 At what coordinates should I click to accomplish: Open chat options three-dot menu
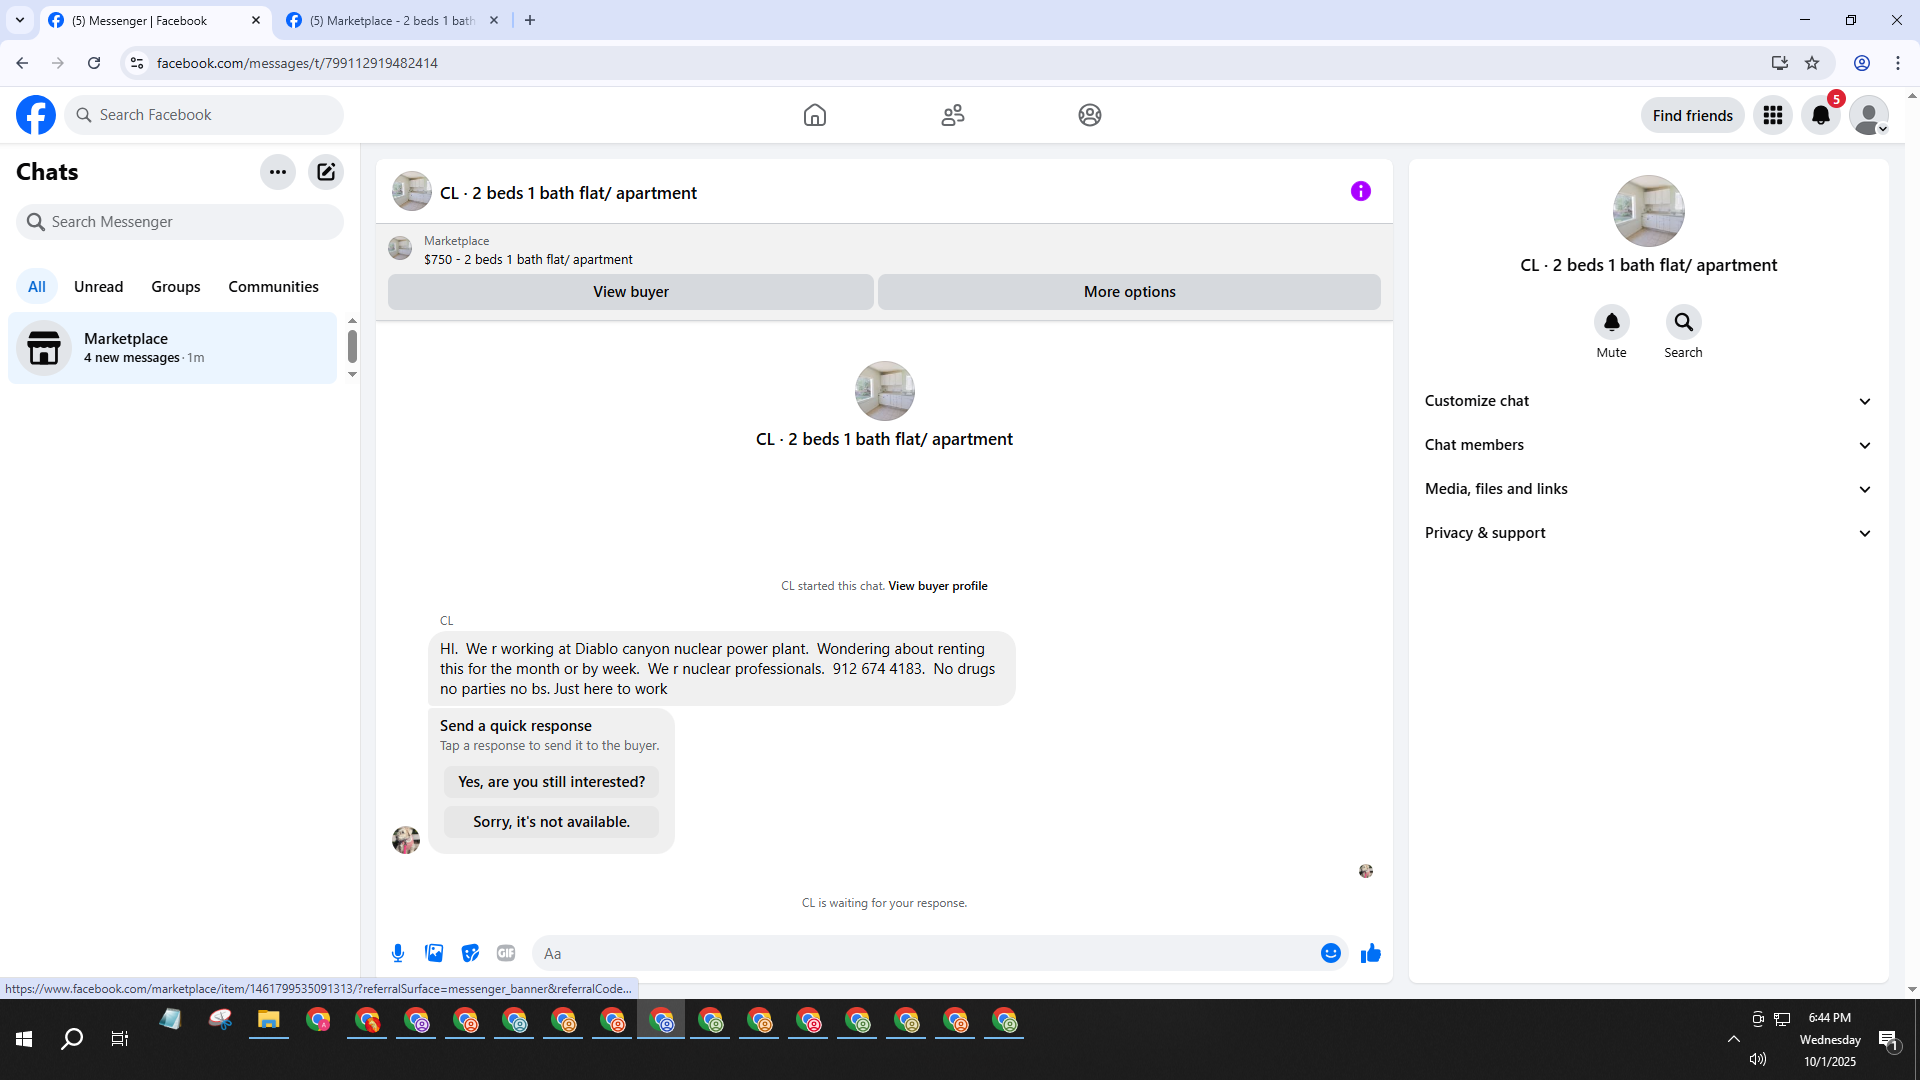click(278, 172)
